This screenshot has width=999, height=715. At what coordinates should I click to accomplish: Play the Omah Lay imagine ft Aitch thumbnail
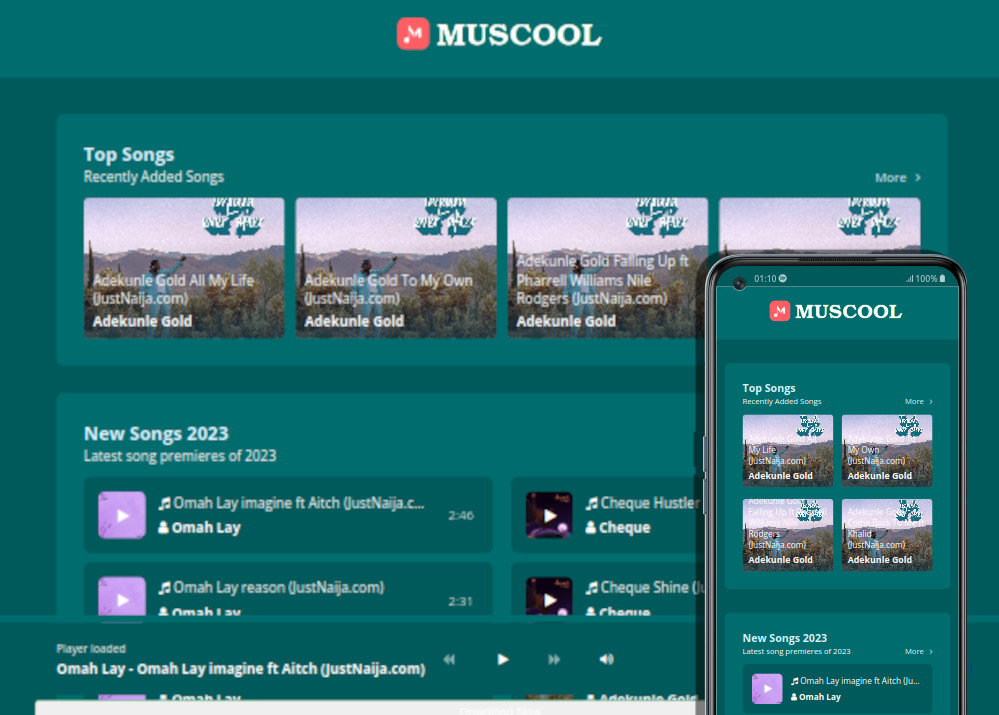122,515
